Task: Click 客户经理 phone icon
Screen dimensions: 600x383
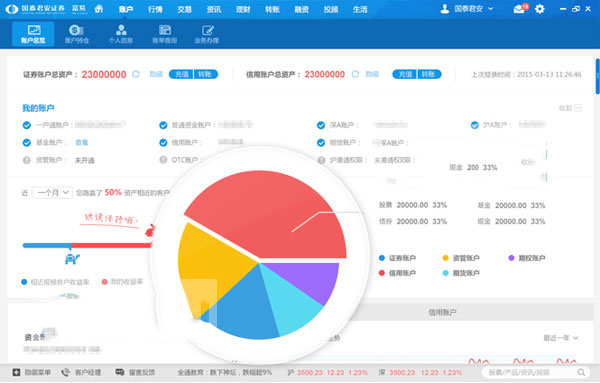Action: (x=66, y=372)
